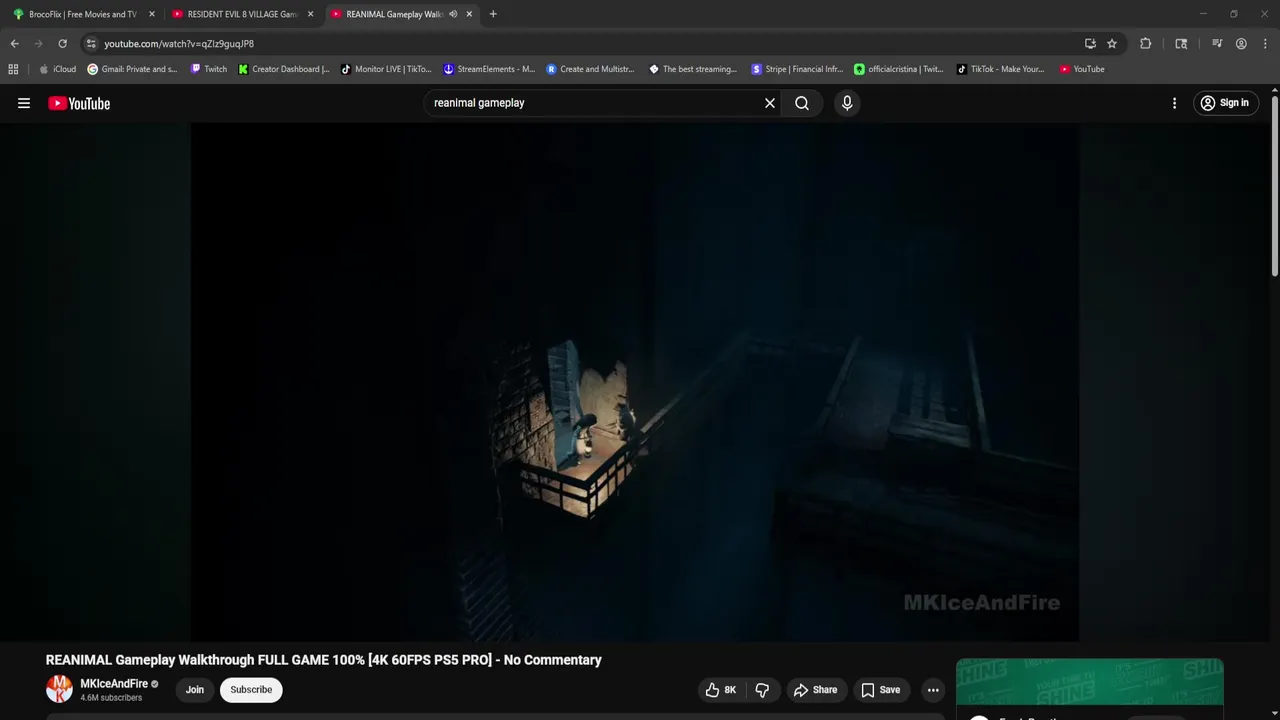Select the video title text
The width and height of the screenshot is (1280, 720).
point(324,660)
